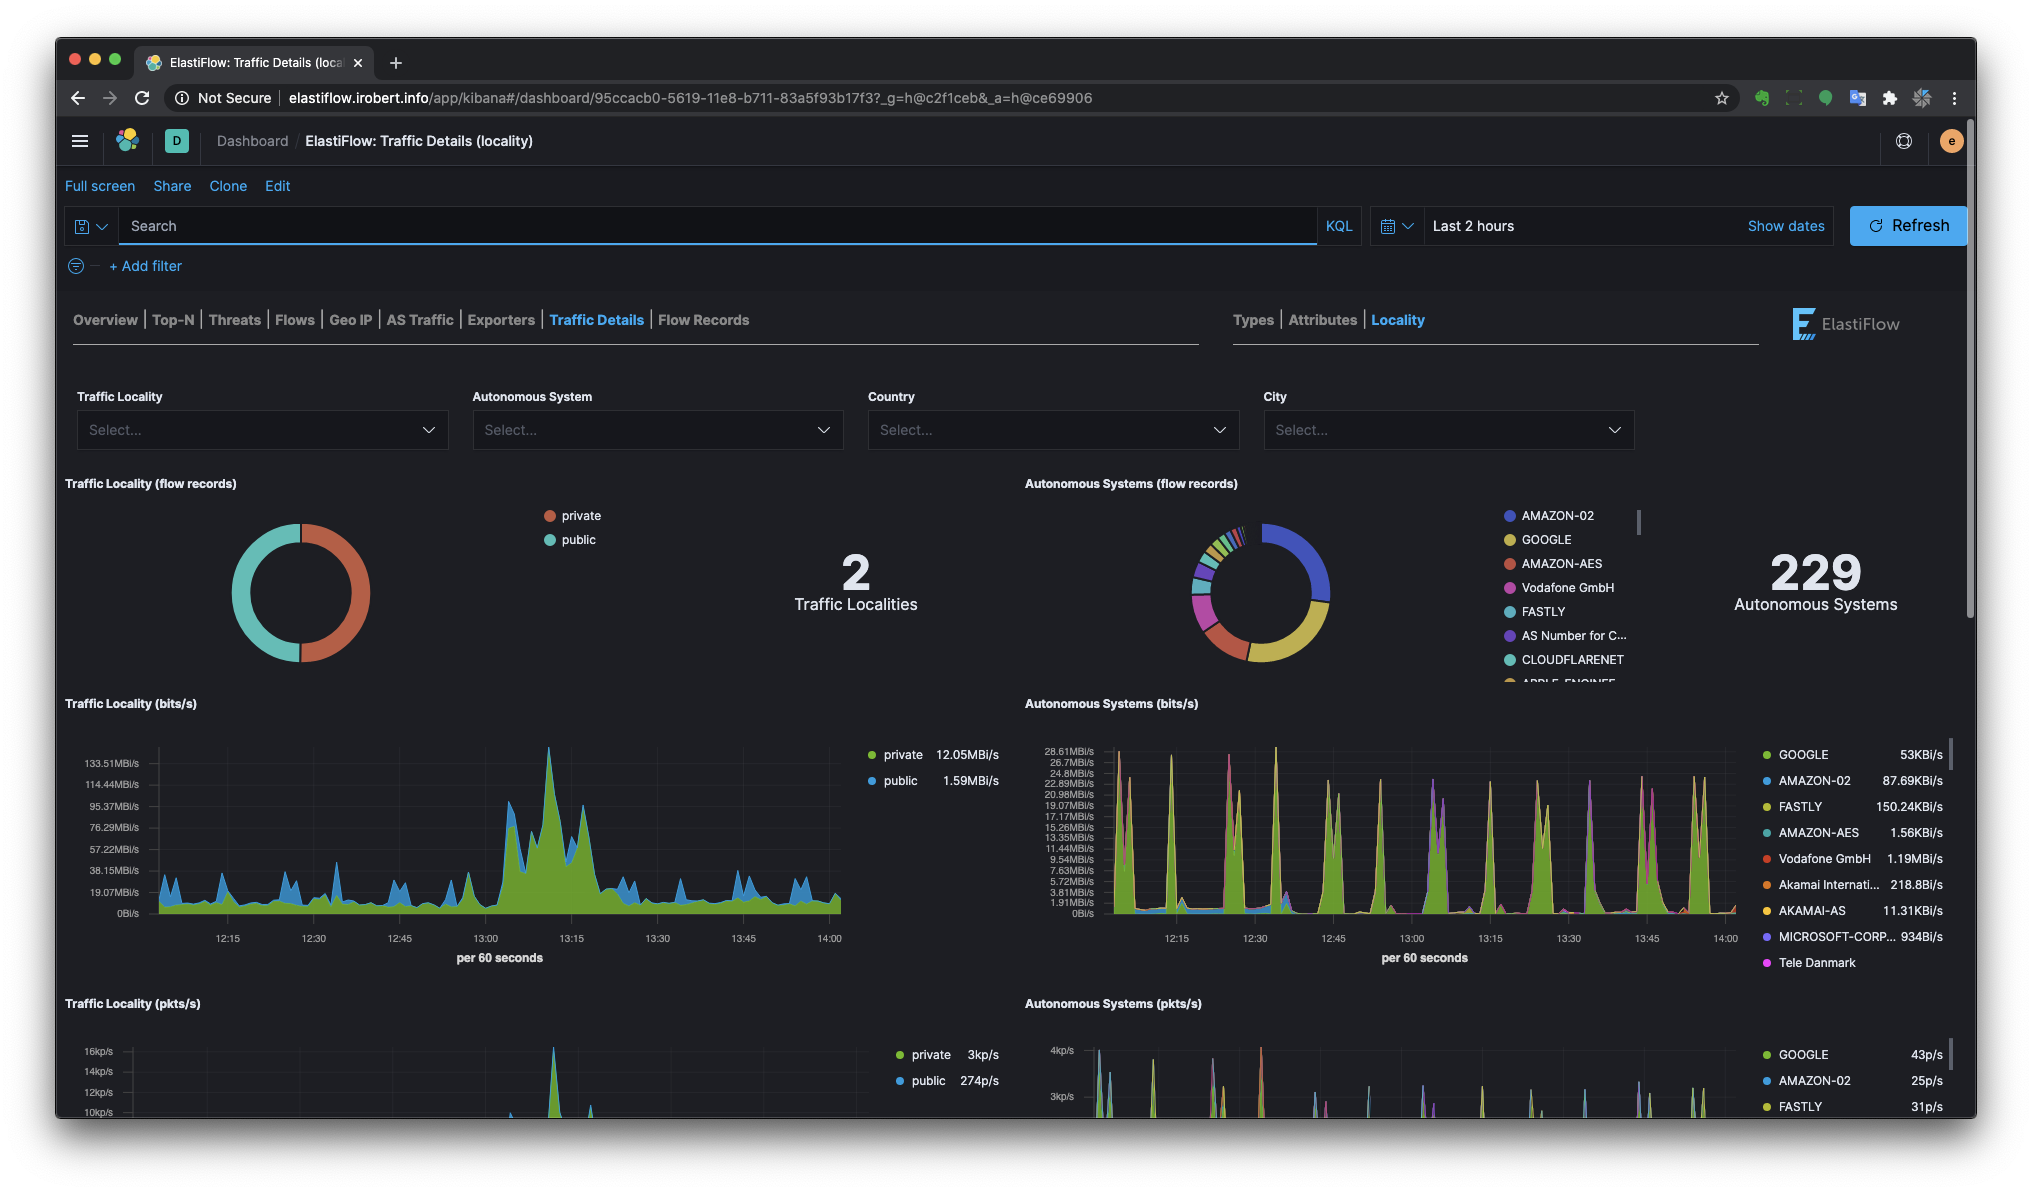
Task: Switch to the Types sub-tab
Action: pos(1253,320)
